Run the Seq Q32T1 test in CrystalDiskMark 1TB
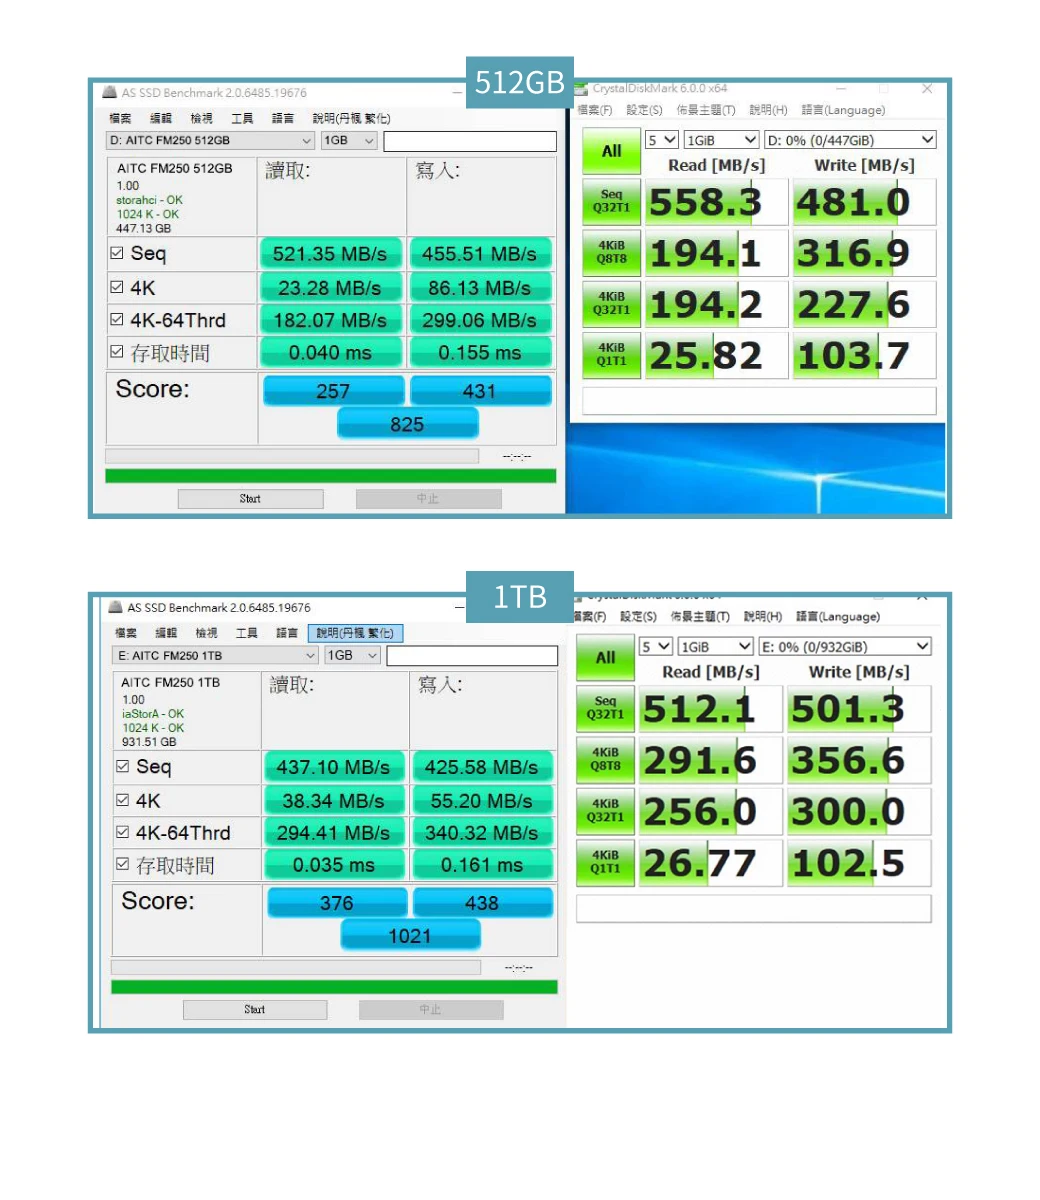The width and height of the screenshot is (1040, 1200). coord(604,708)
